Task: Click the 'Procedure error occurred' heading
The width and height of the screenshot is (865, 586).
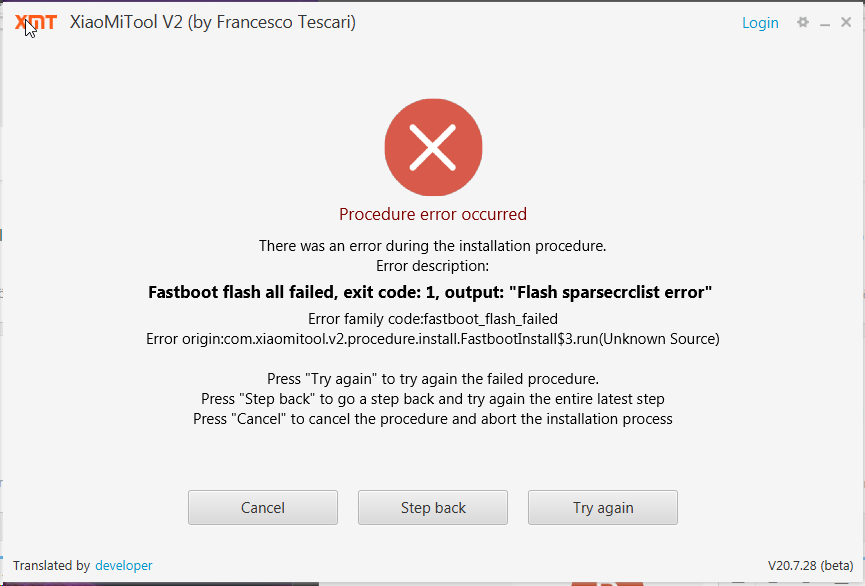Action: pyautogui.click(x=433, y=214)
